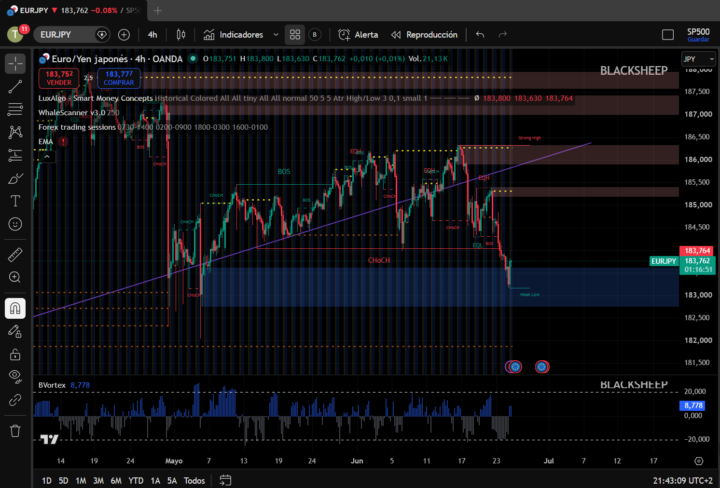Remove objects with trash icon
Image resolution: width=720 pixels, height=488 pixels.
[15, 431]
